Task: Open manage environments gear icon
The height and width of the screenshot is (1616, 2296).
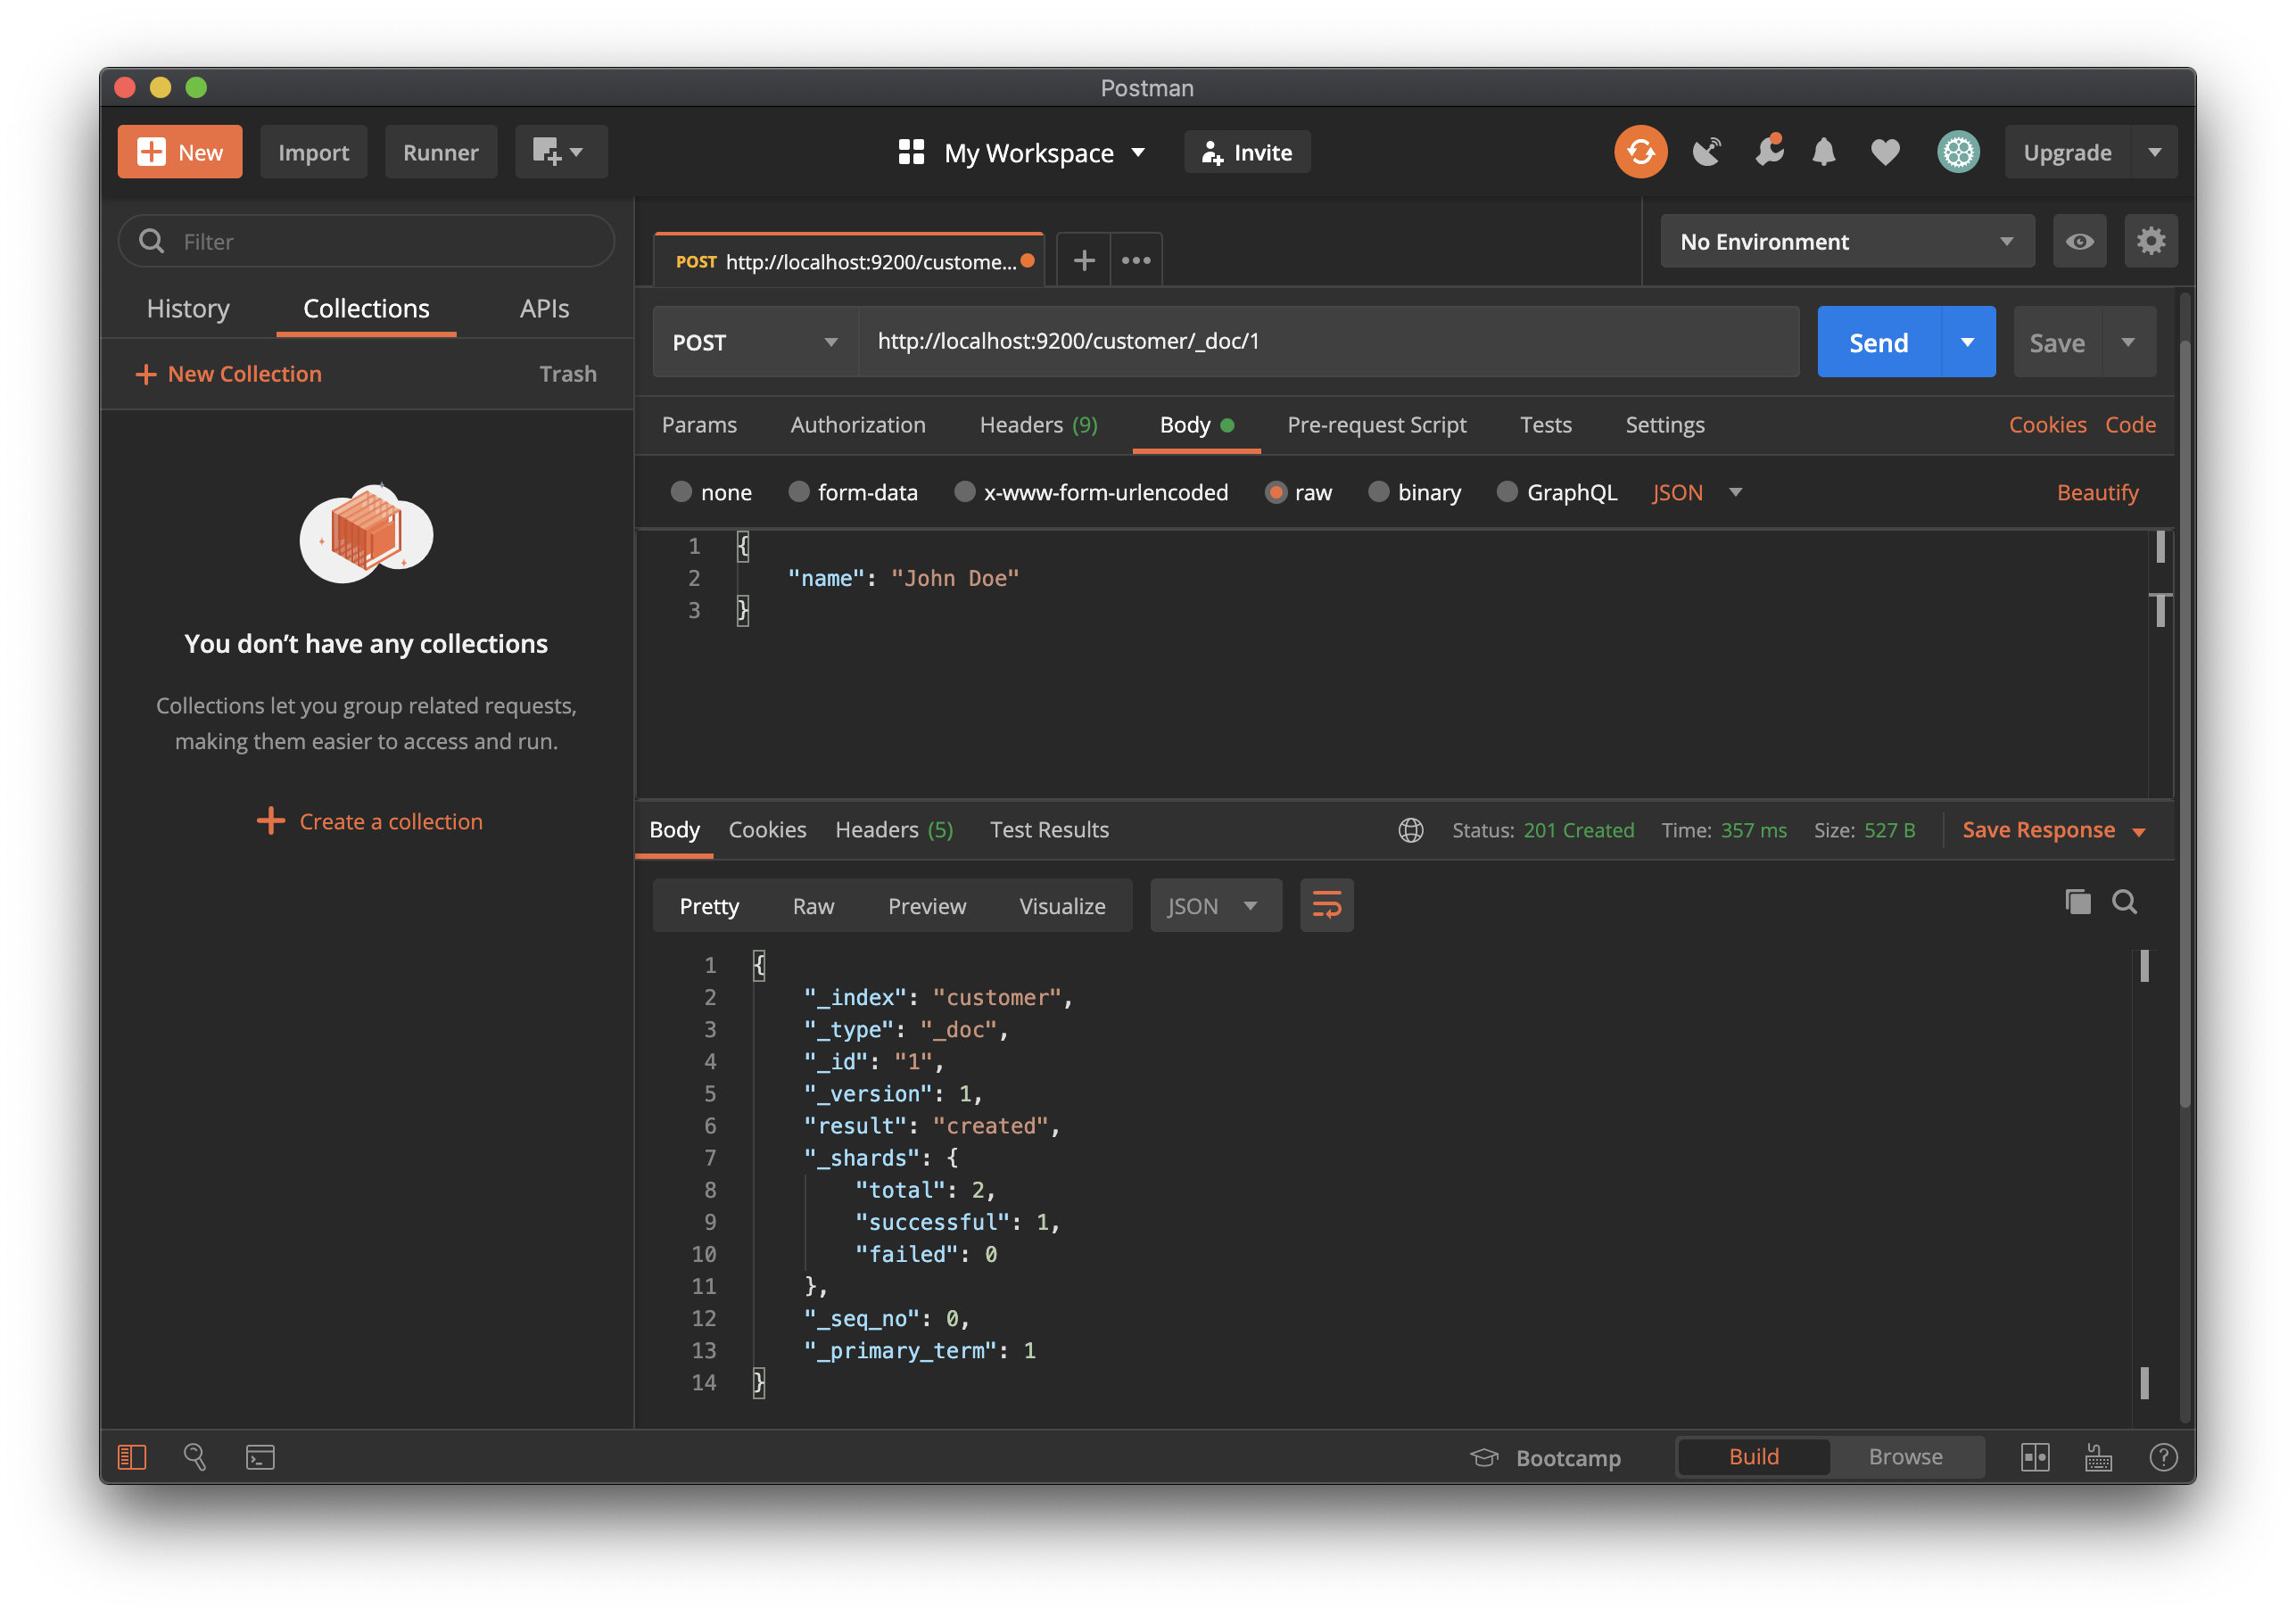Action: point(2150,241)
